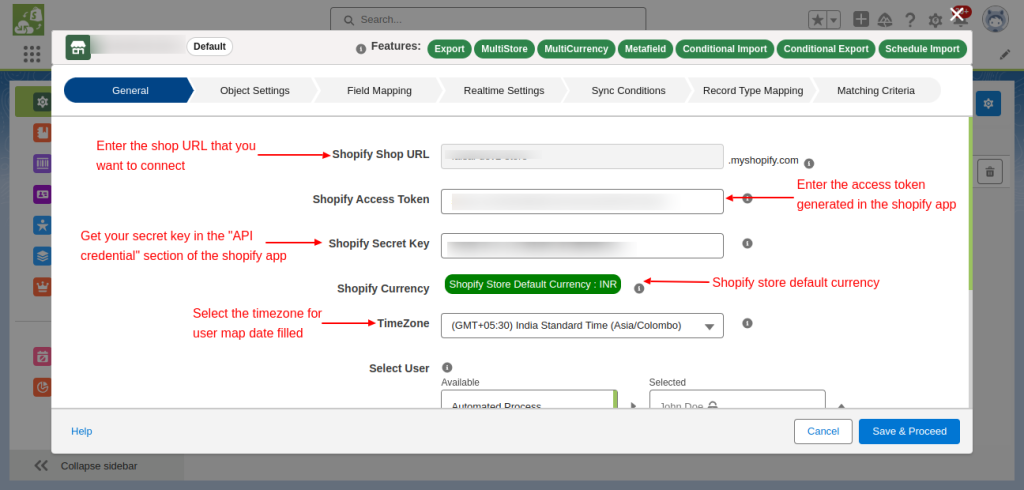This screenshot has width=1024, height=490.
Task: Click the info icon beside Shopify Currency badge
Action: [639, 288]
